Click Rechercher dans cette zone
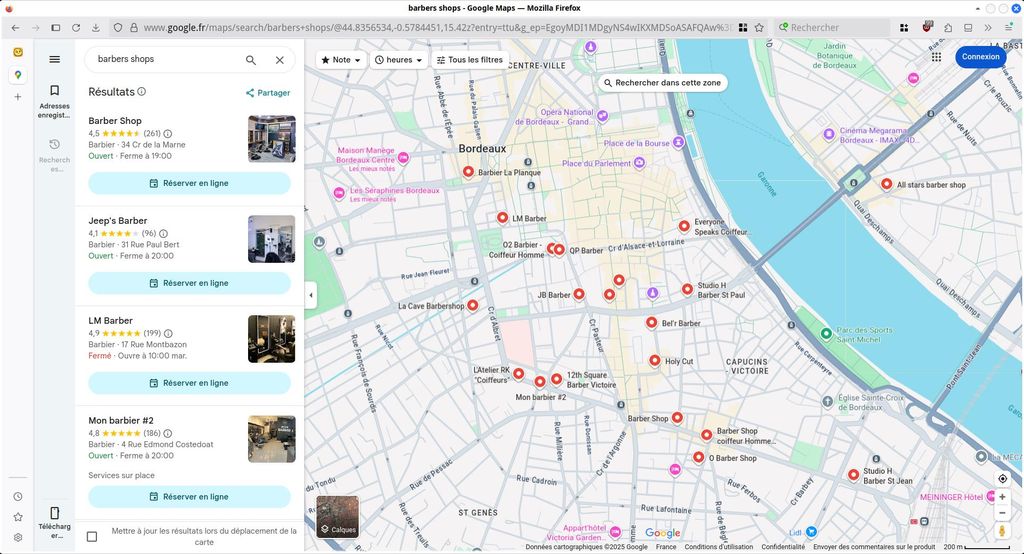This screenshot has height=554, width=1024. (662, 83)
